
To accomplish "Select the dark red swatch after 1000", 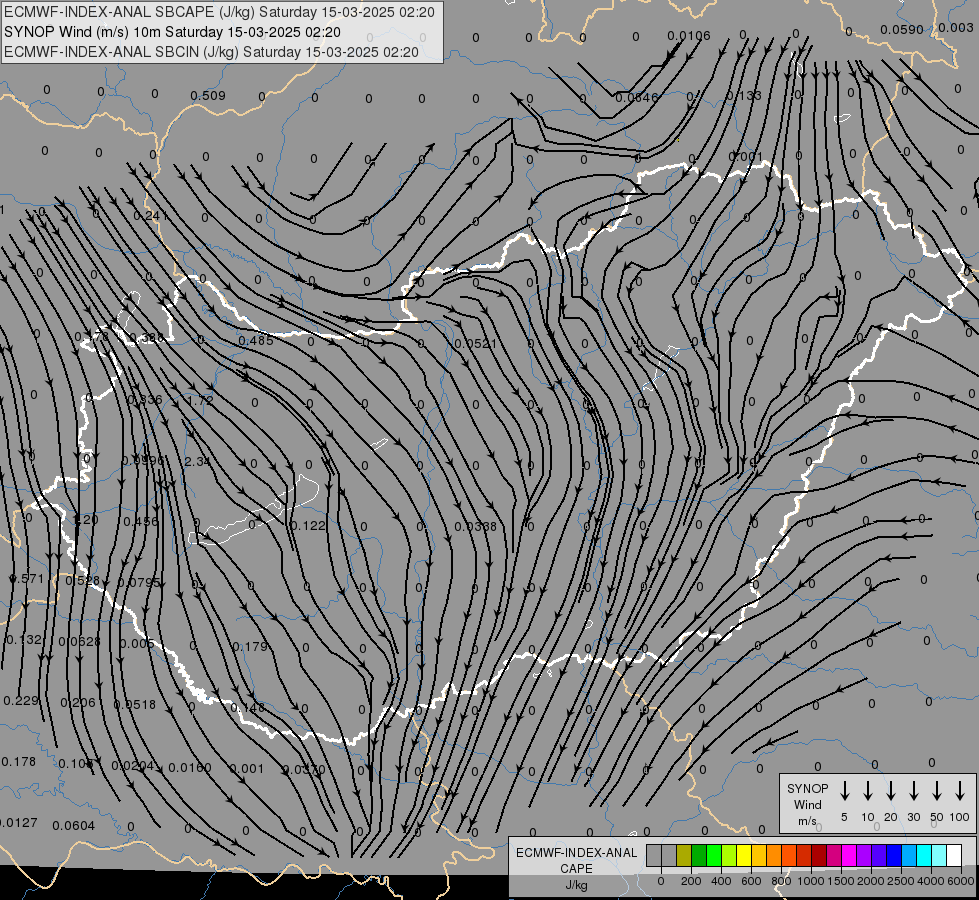I will click(819, 856).
